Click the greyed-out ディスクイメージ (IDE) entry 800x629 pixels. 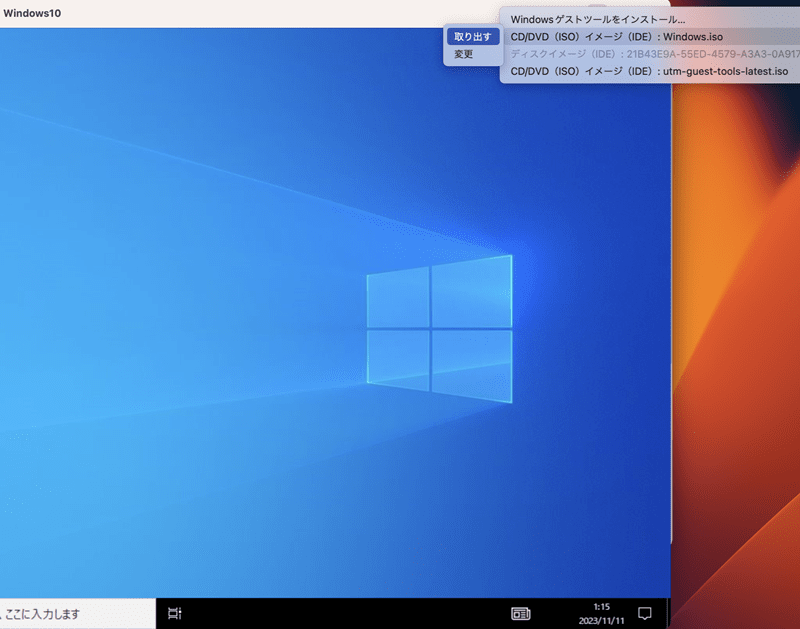tap(655, 54)
